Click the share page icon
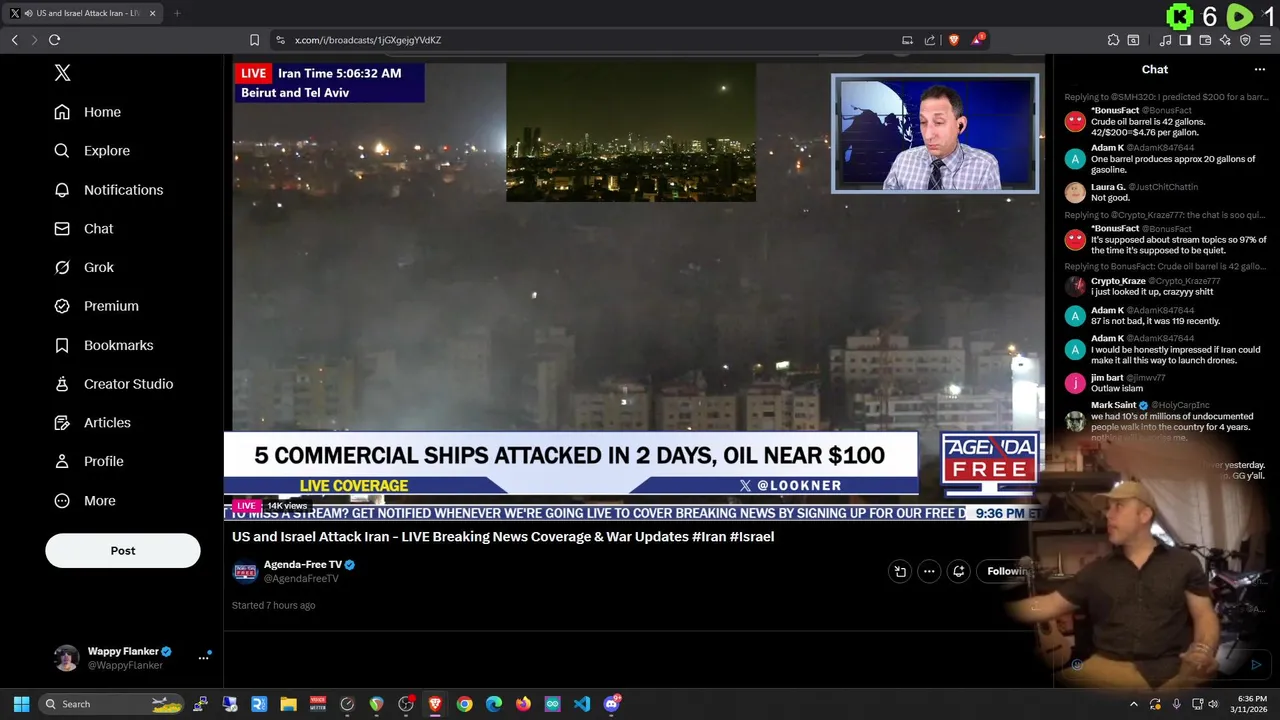 point(930,40)
